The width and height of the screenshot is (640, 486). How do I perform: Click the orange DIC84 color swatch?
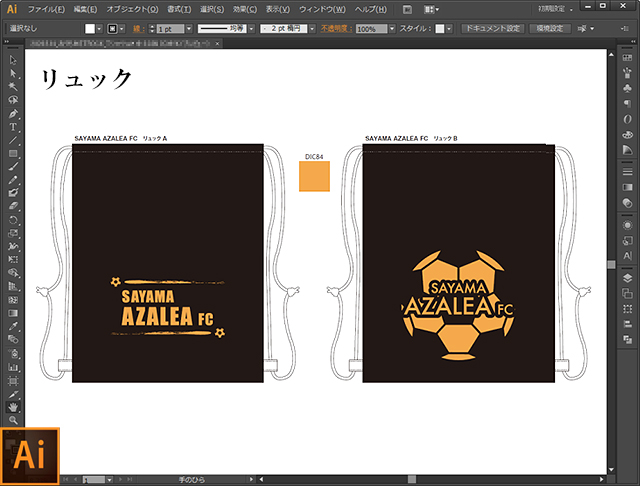tap(315, 177)
